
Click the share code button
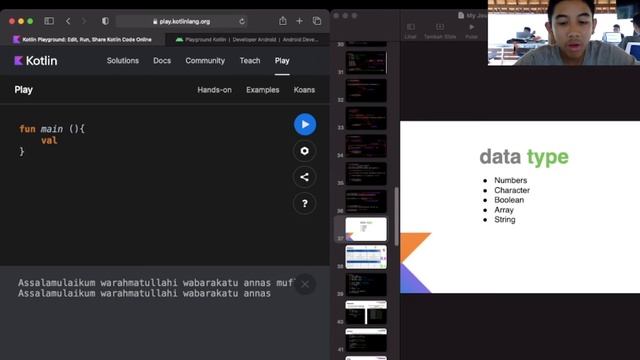(304, 177)
